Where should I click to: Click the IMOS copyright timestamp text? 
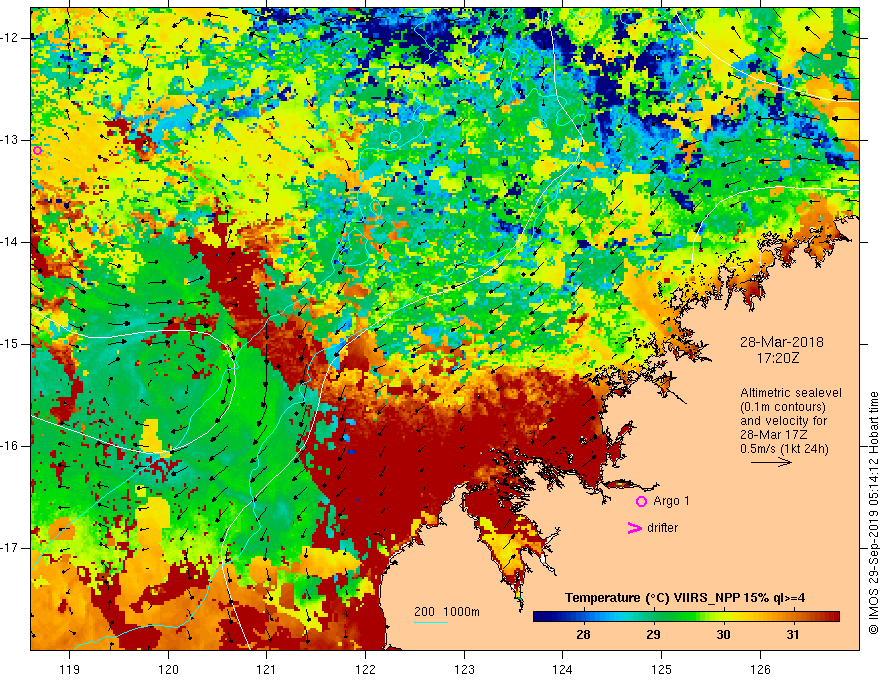[x=873, y=512]
